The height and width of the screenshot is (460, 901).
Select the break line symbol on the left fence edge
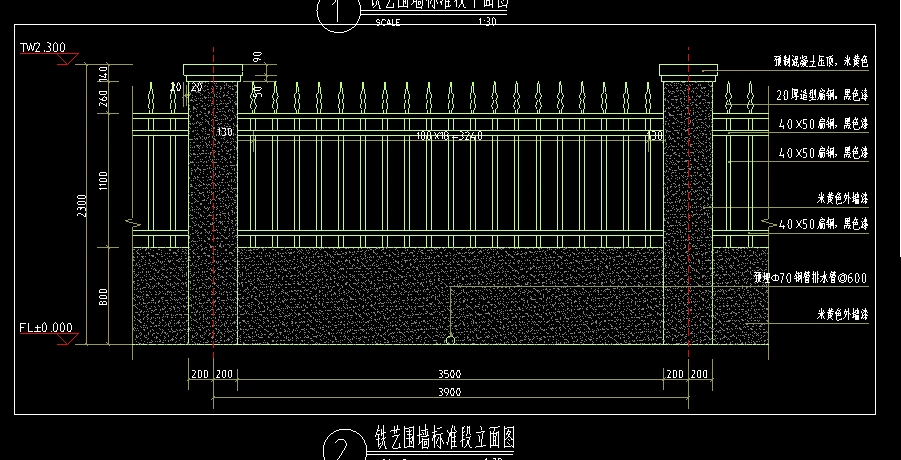133,220
